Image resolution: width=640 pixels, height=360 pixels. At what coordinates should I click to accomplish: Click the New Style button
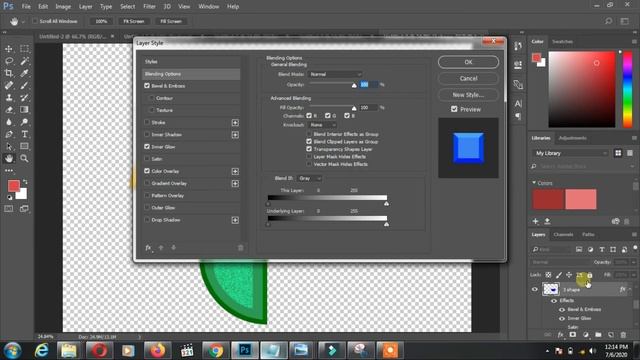[468, 95]
